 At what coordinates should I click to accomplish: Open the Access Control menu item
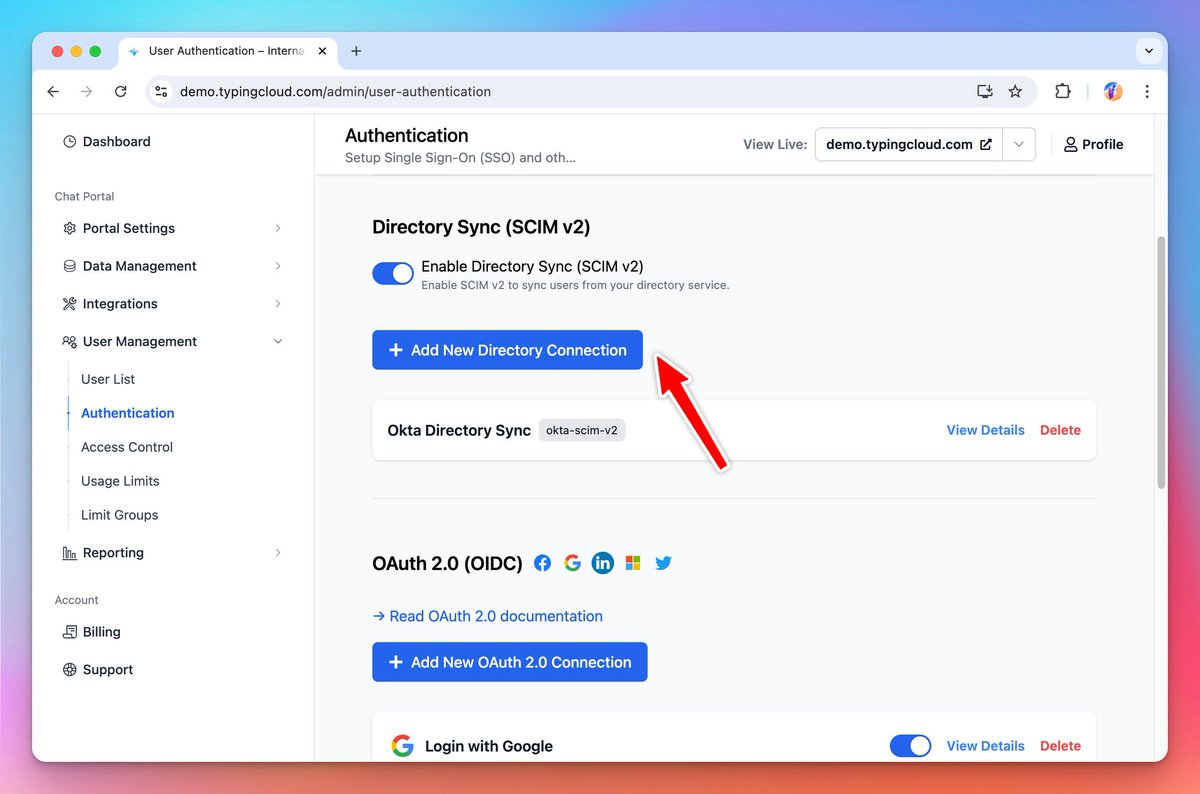point(127,447)
